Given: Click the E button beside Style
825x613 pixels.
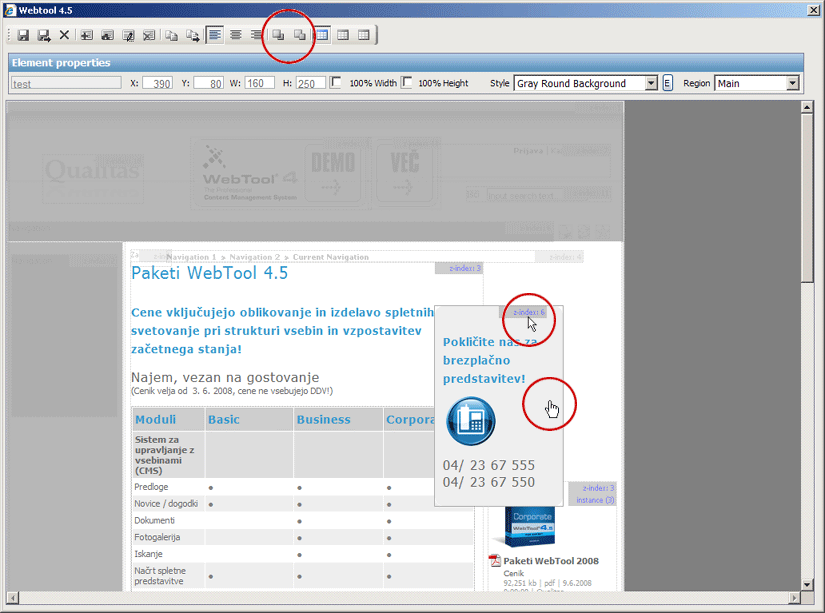Looking at the screenshot, I should 667,84.
